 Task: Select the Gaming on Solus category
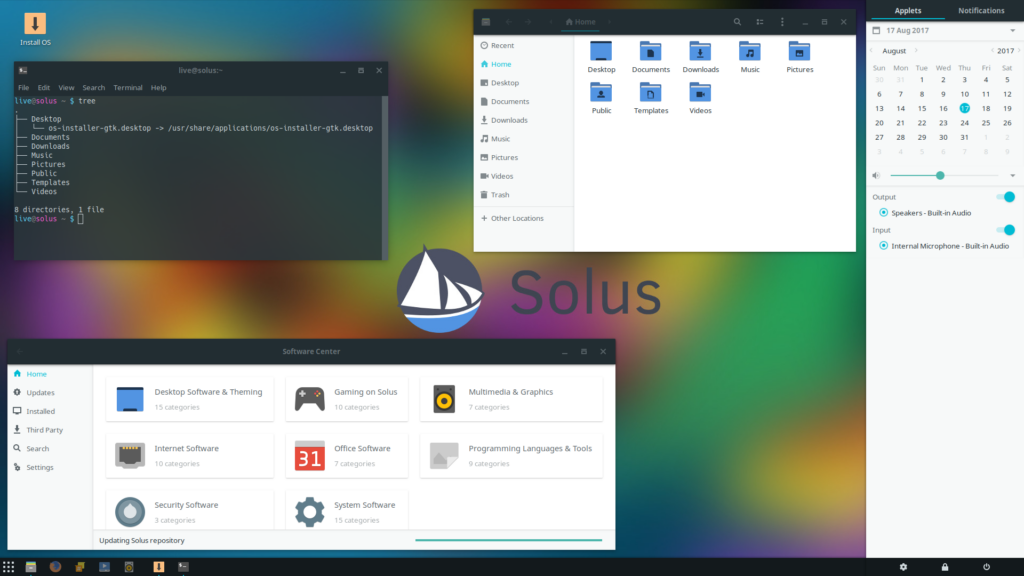345,398
